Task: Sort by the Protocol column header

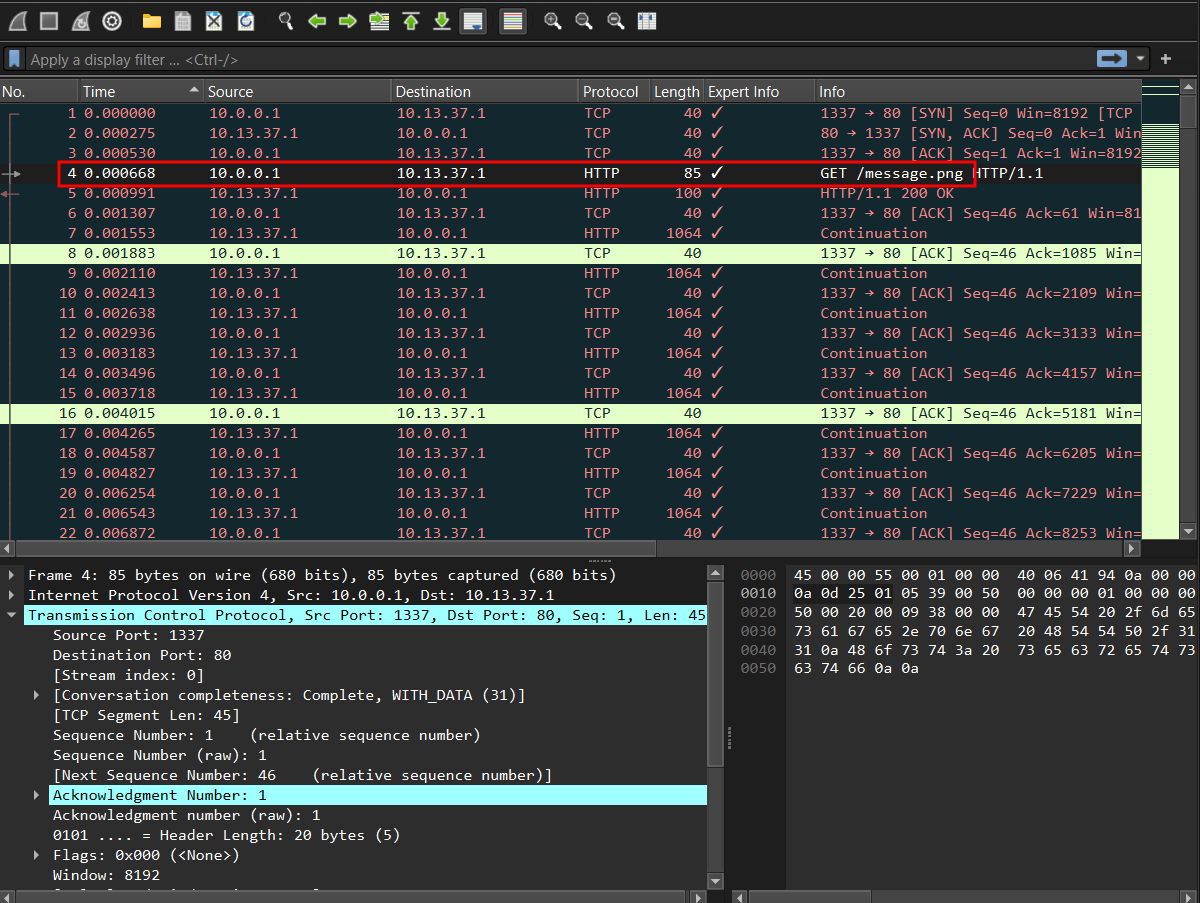Action: [615, 91]
